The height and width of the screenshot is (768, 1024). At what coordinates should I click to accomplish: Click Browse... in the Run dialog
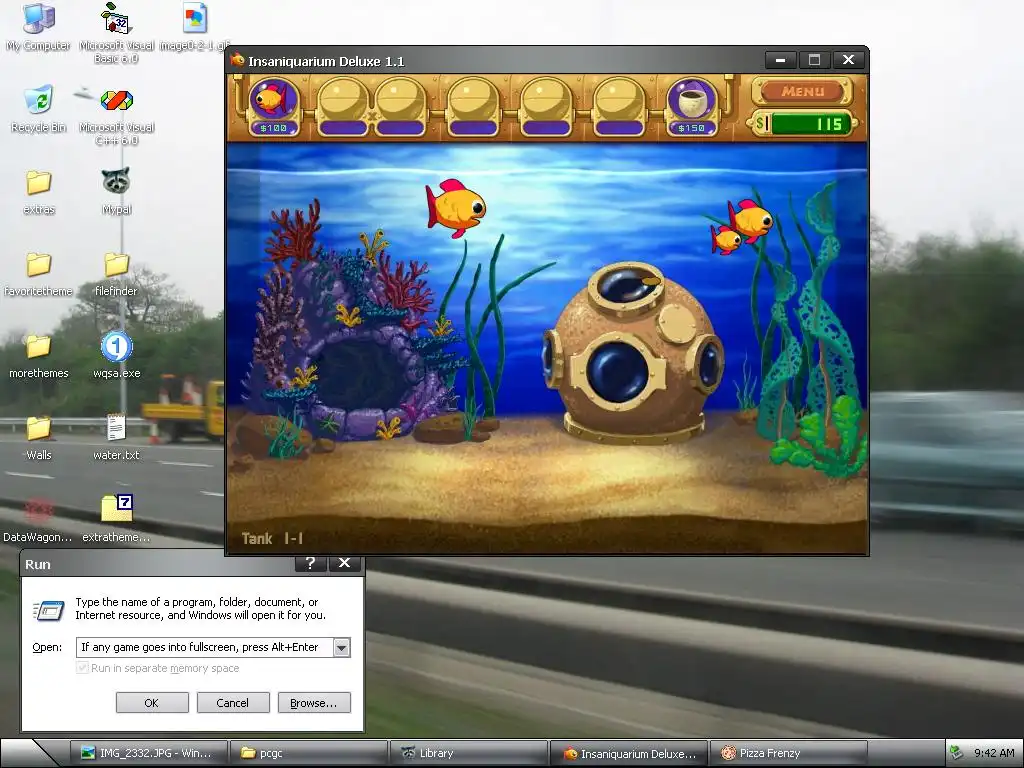point(313,703)
